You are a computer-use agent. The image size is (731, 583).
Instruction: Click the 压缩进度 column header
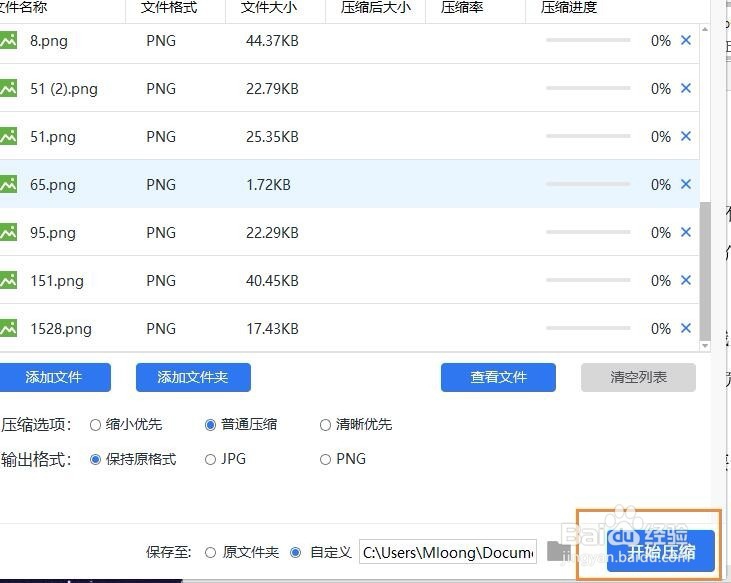(569, 8)
